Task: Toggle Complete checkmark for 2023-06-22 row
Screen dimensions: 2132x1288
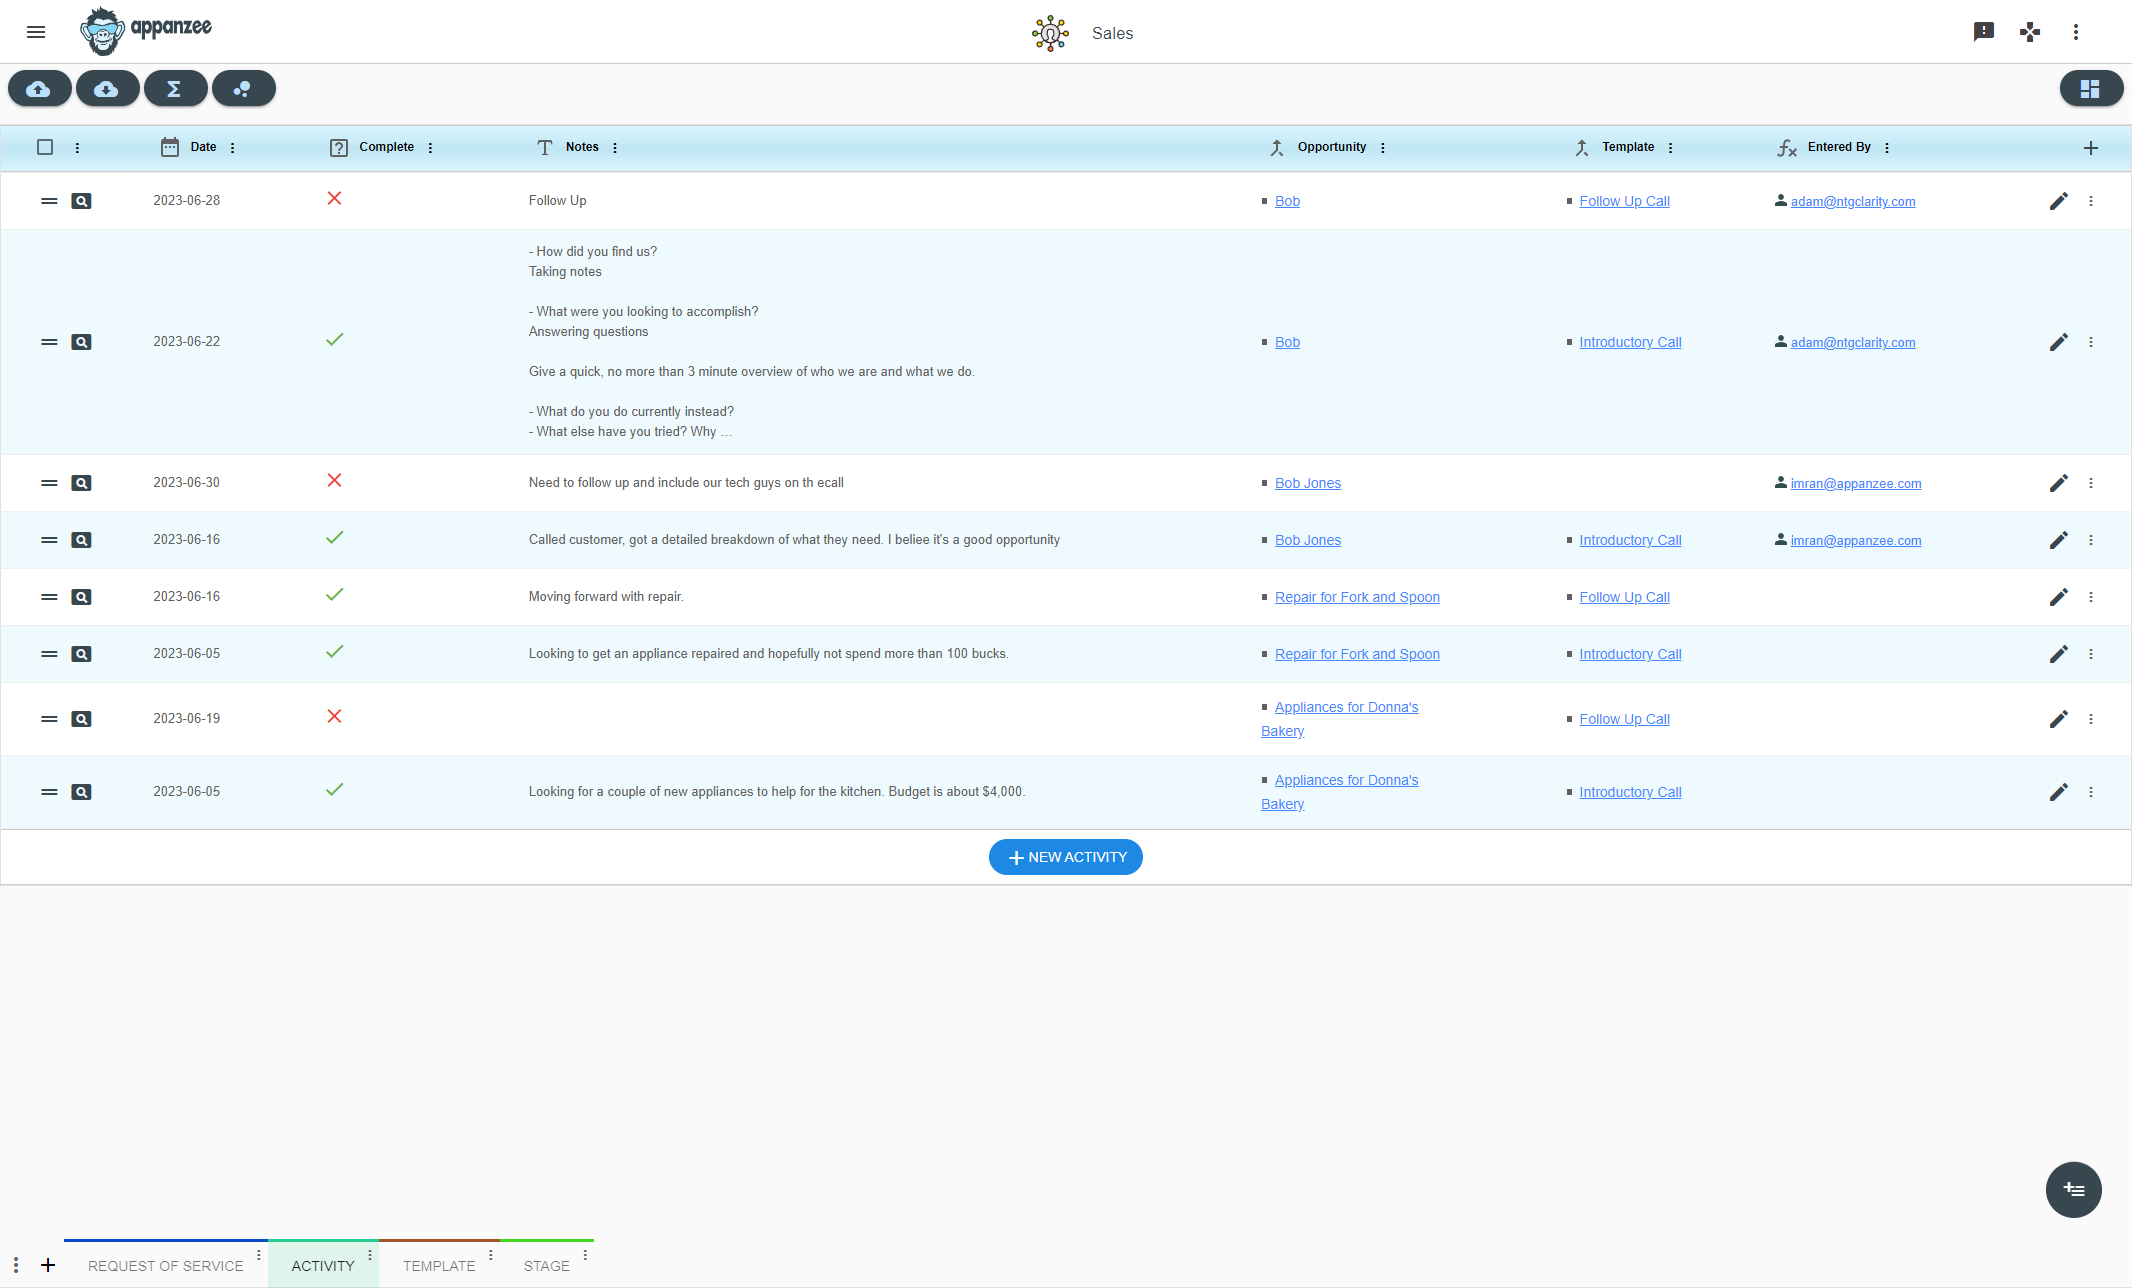Action: point(335,340)
